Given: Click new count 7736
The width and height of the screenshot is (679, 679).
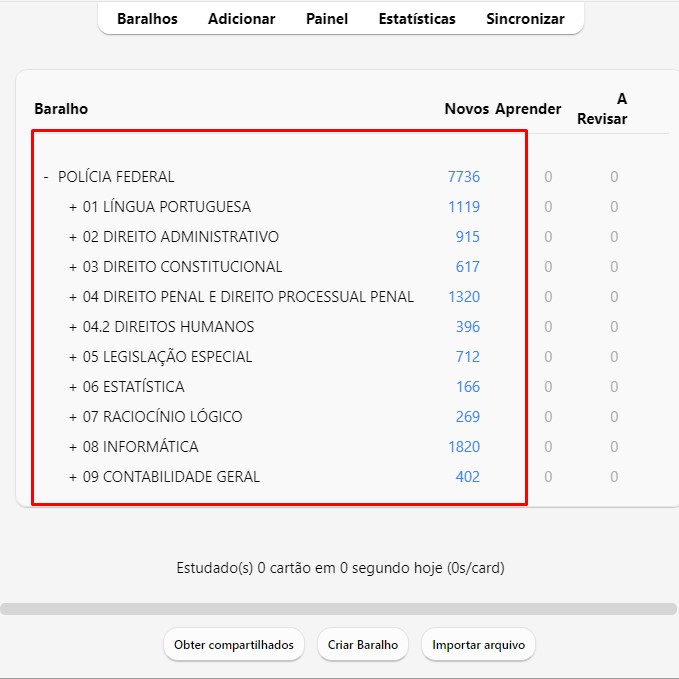Looking at the screenshot, I should click(464, 177).
